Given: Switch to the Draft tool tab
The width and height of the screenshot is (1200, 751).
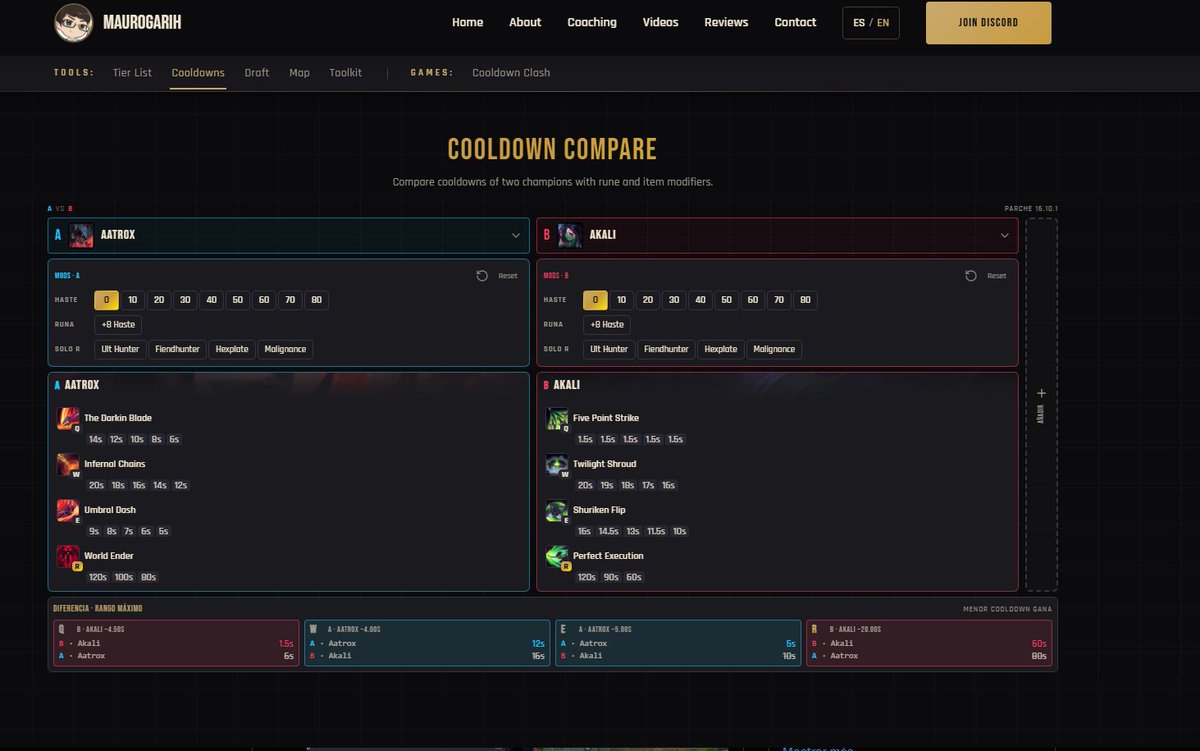Looking at the screenshot, I should (257, 73).
